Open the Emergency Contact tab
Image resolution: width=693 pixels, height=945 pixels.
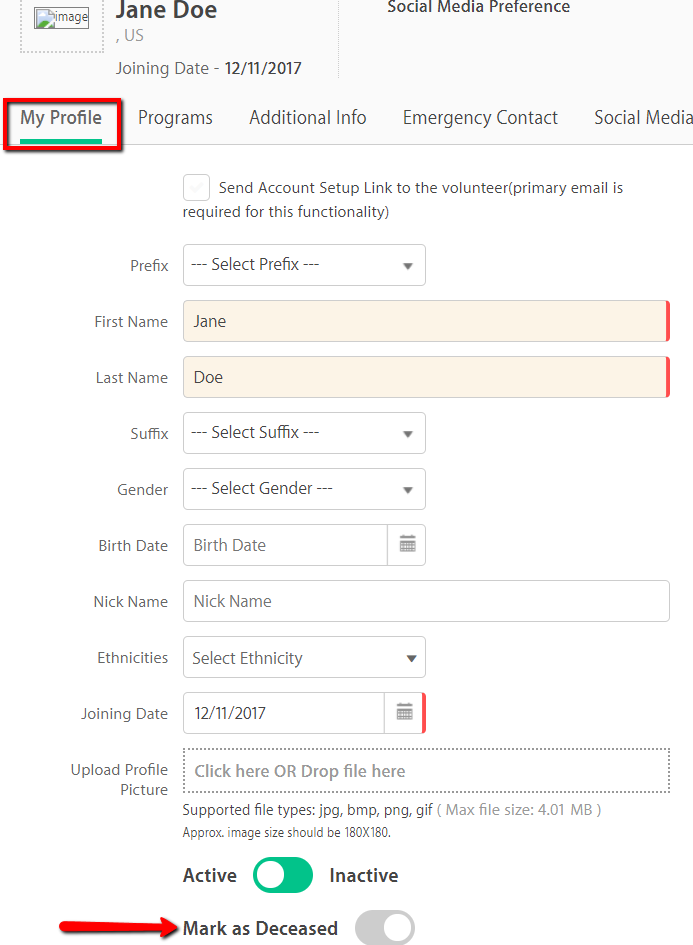pos(480,118)
